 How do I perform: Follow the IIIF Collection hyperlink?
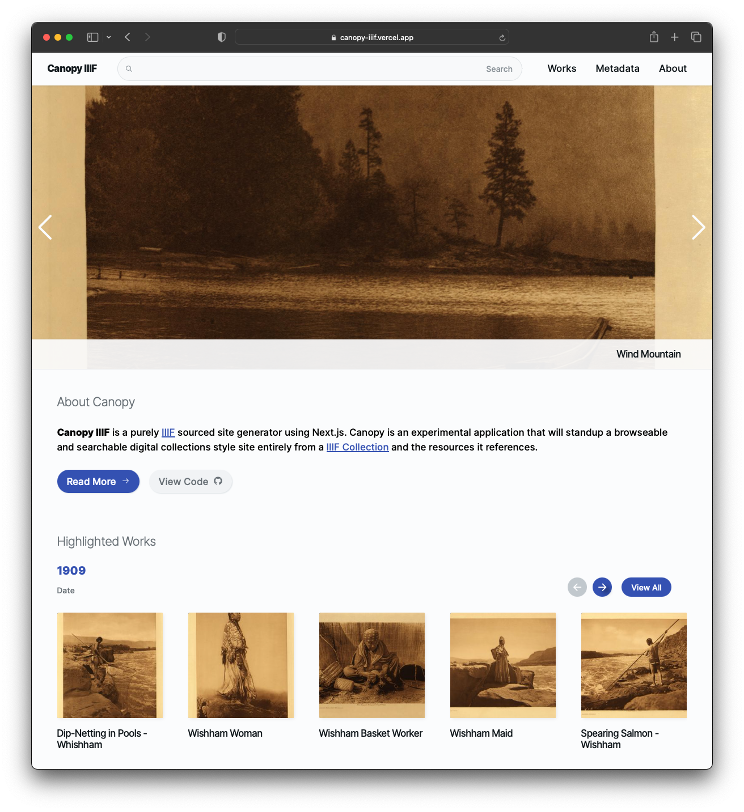point(357,447)
